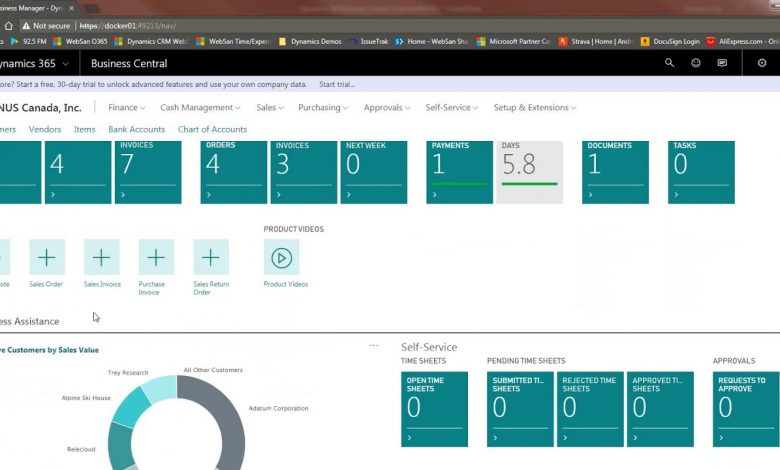The image size is (780, 470).
Task: Click the Business Central title
Action: point(129,64)
